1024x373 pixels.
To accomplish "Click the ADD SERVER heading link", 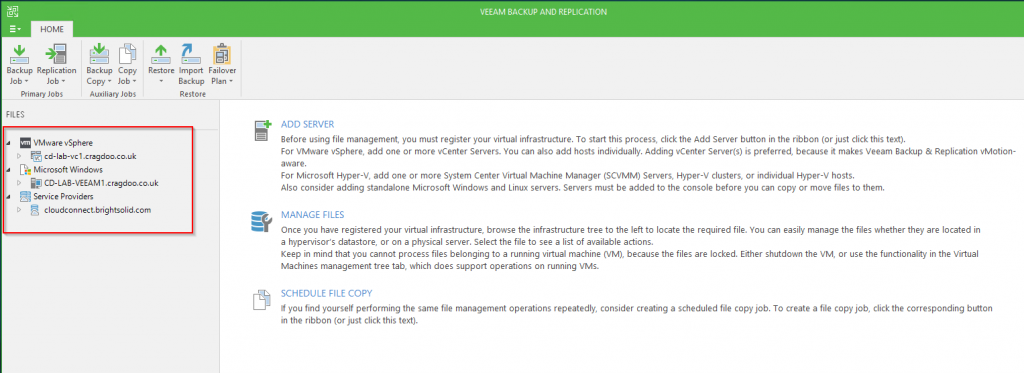I will (307, 124).
